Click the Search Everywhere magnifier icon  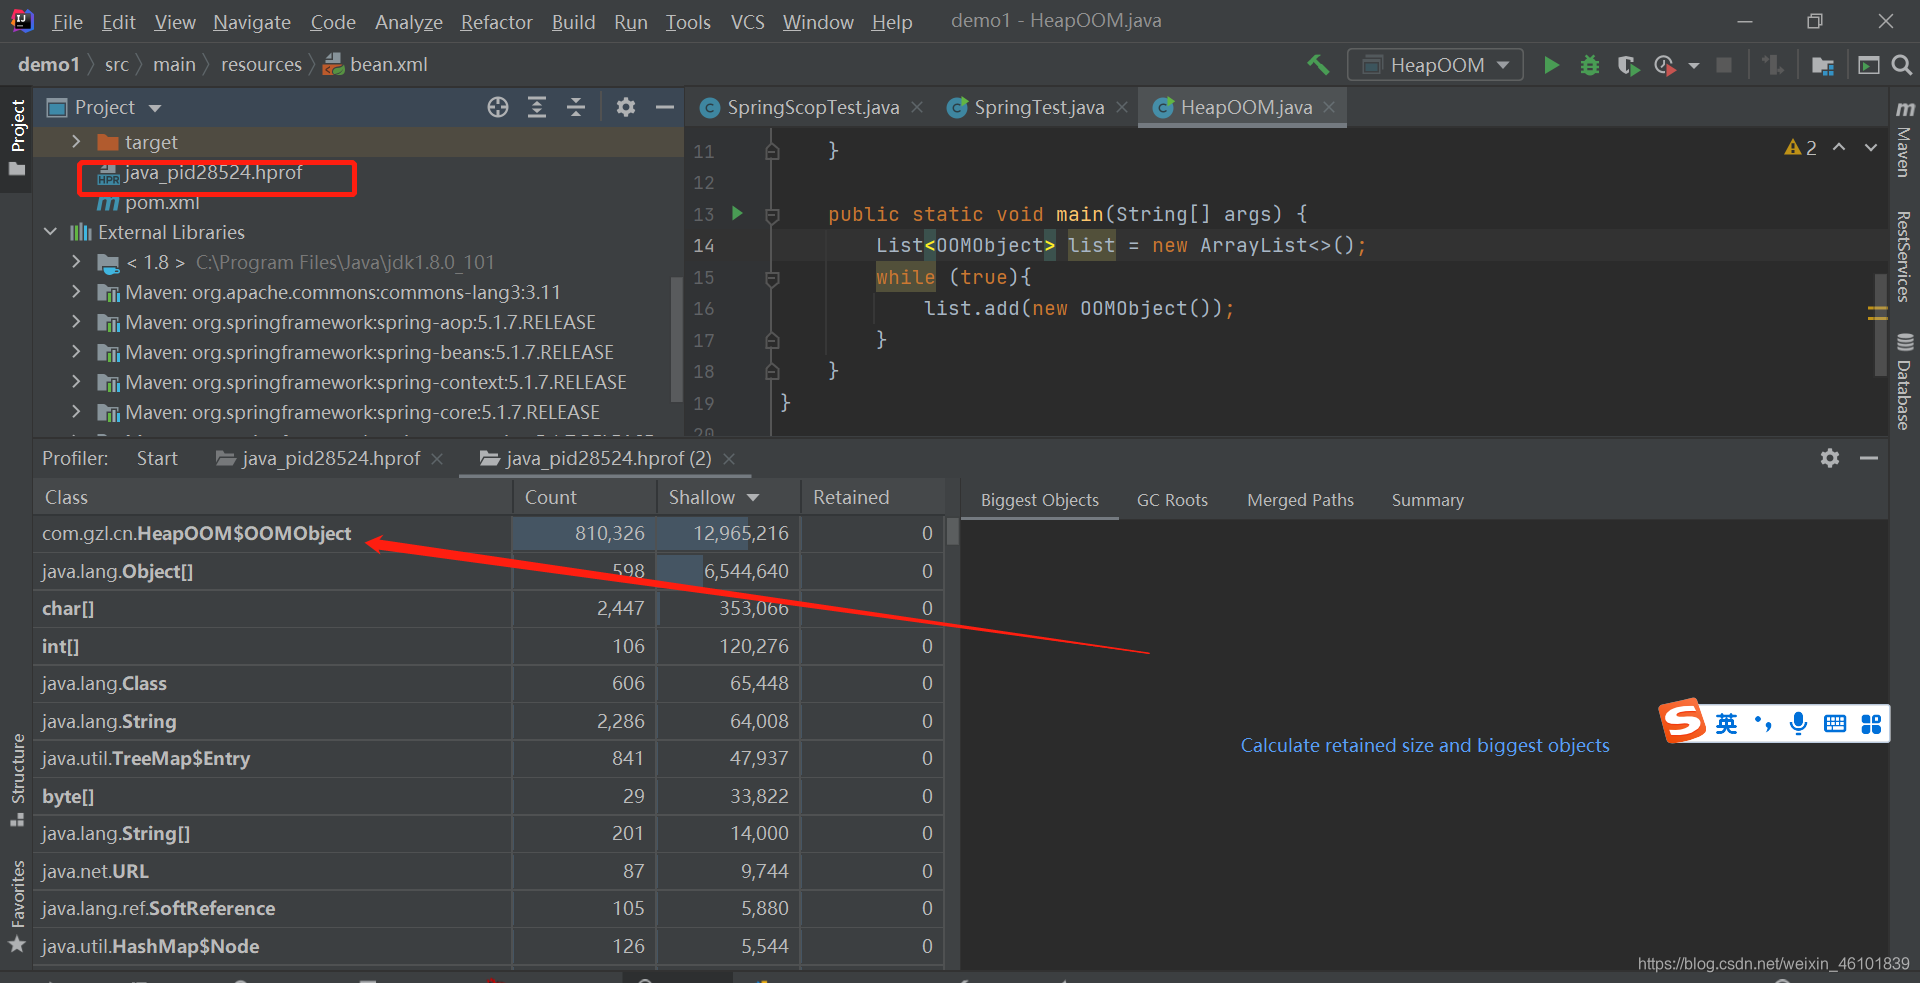1902,65
